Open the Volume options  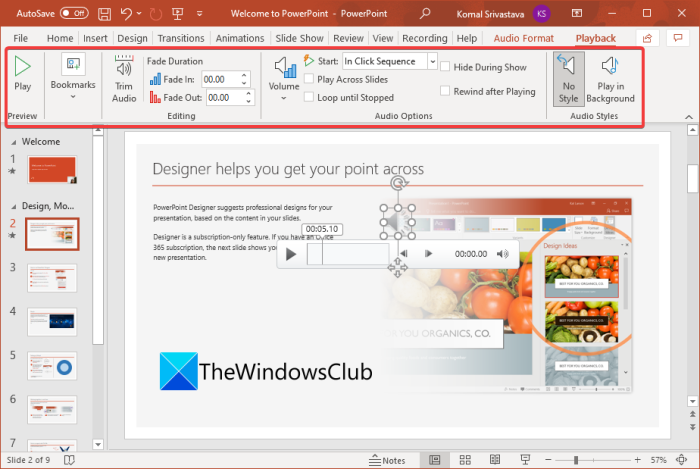(x=284, y=79)
